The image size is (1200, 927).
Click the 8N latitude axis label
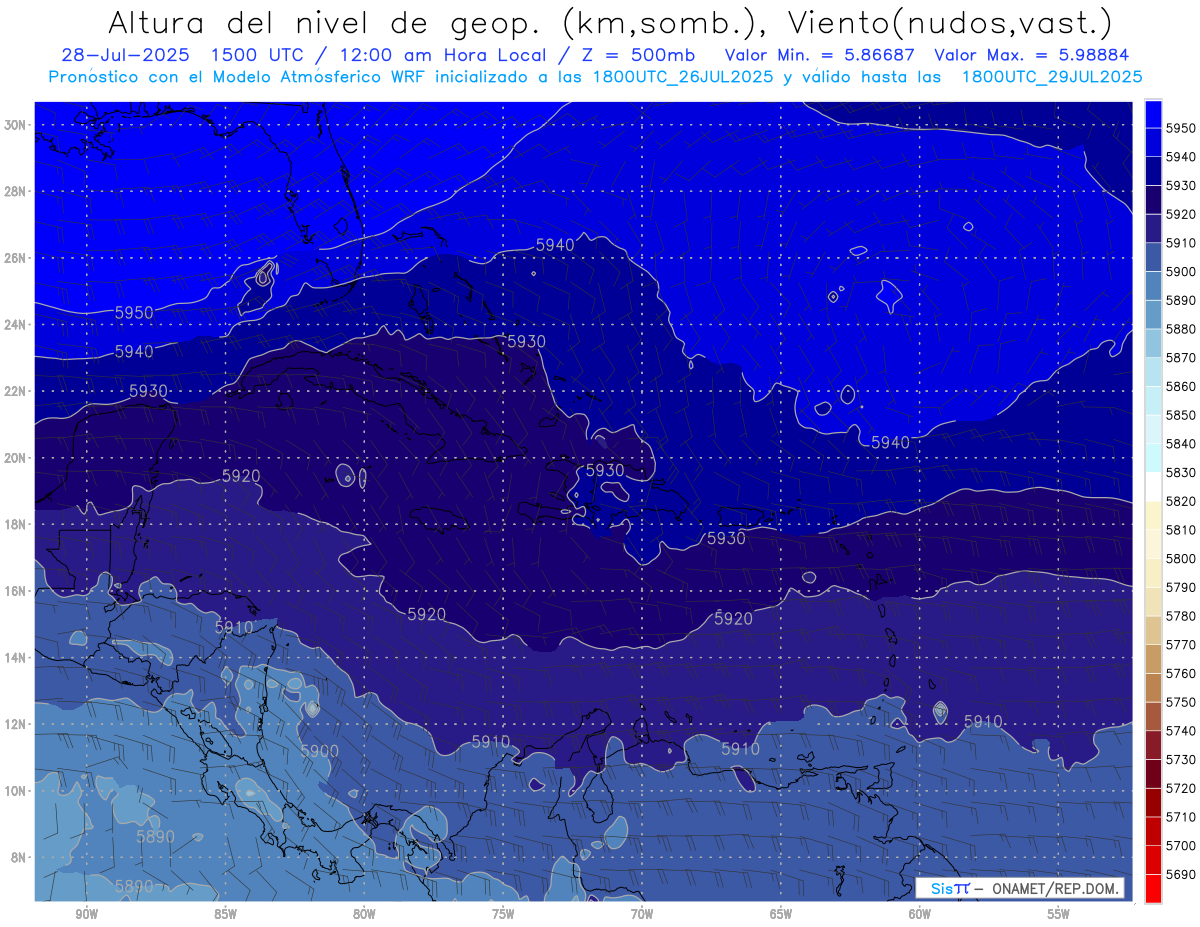pos(19,858)
